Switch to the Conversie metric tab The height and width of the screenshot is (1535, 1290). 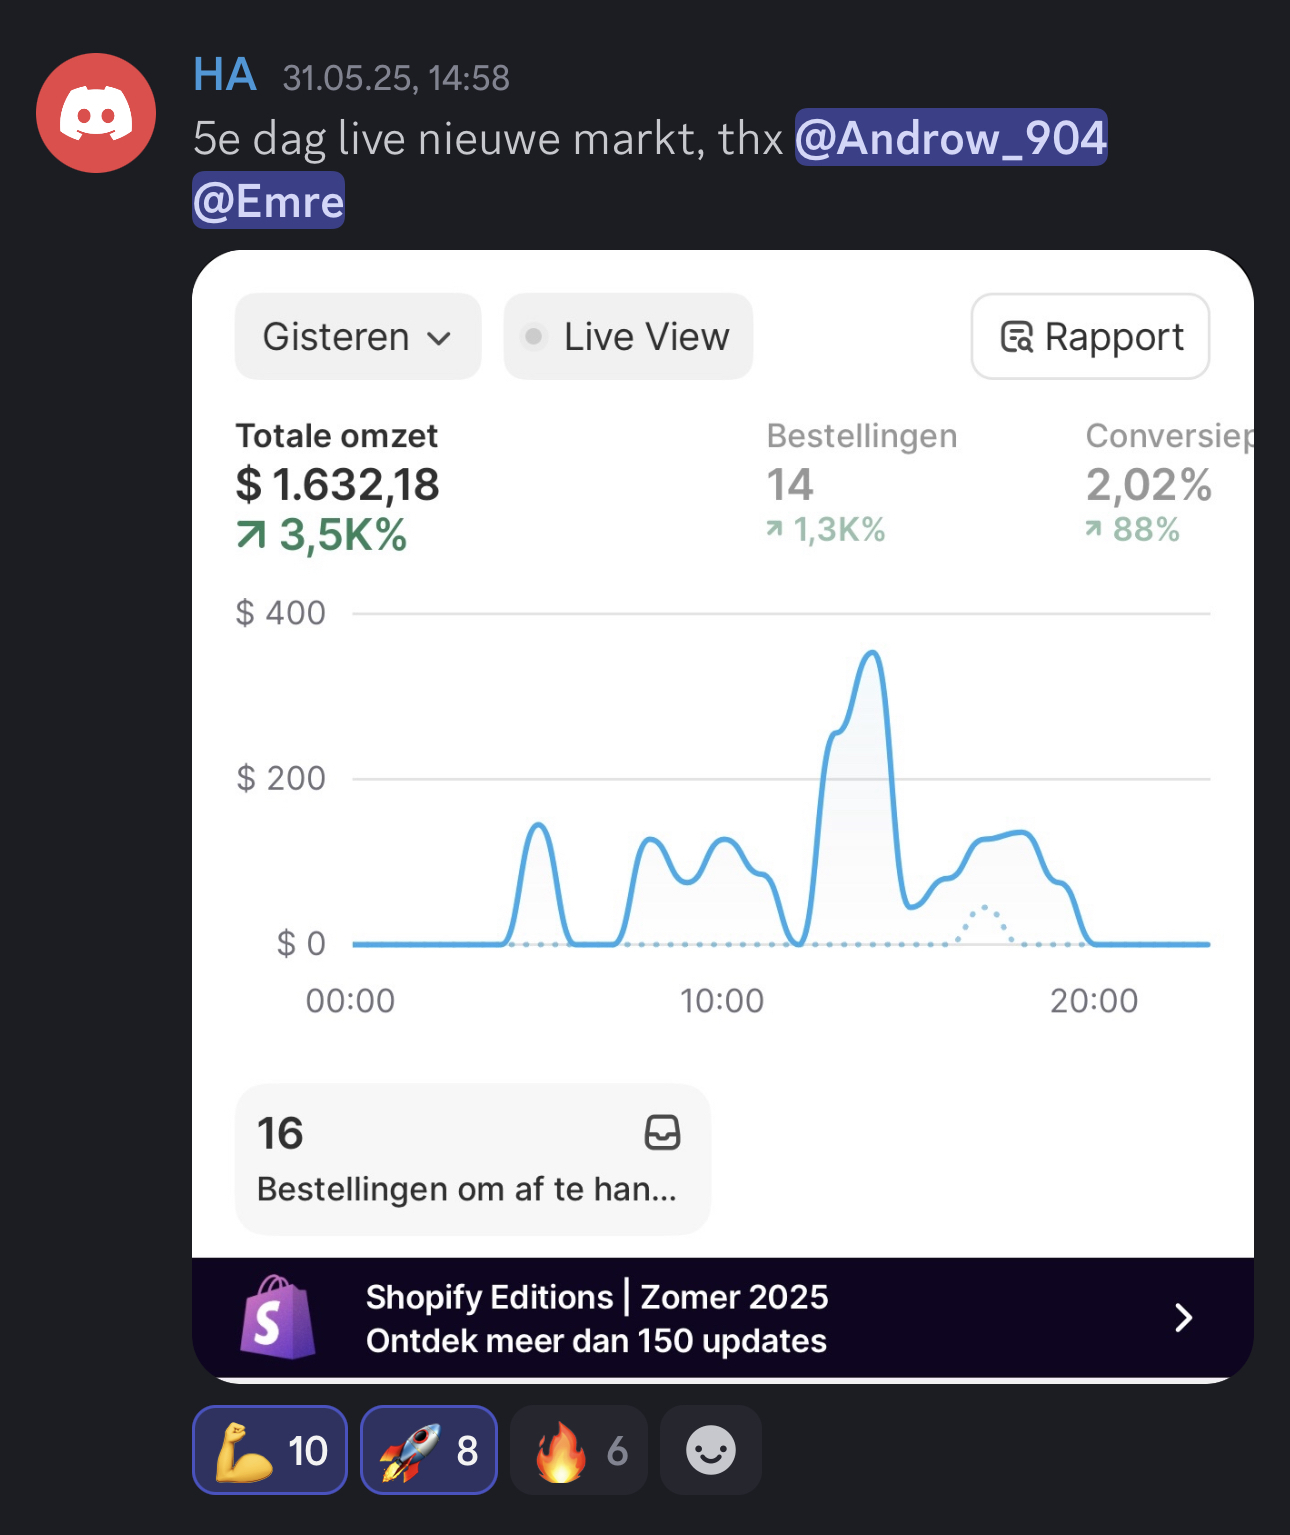tap(1166, 482)
